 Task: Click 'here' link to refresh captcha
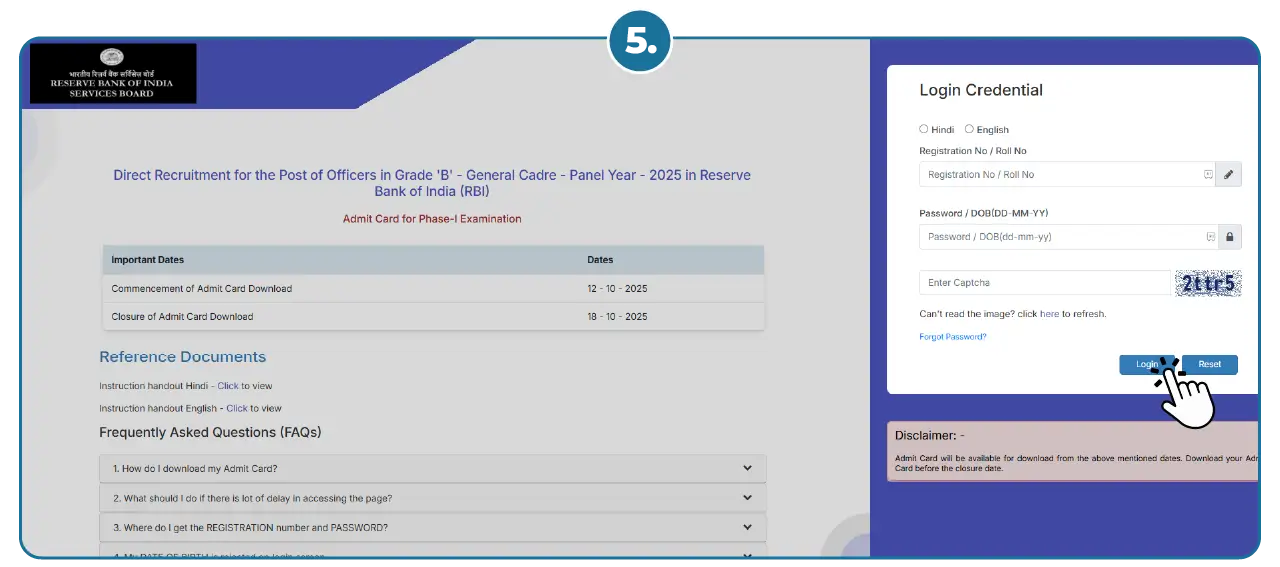point(1049,314)
